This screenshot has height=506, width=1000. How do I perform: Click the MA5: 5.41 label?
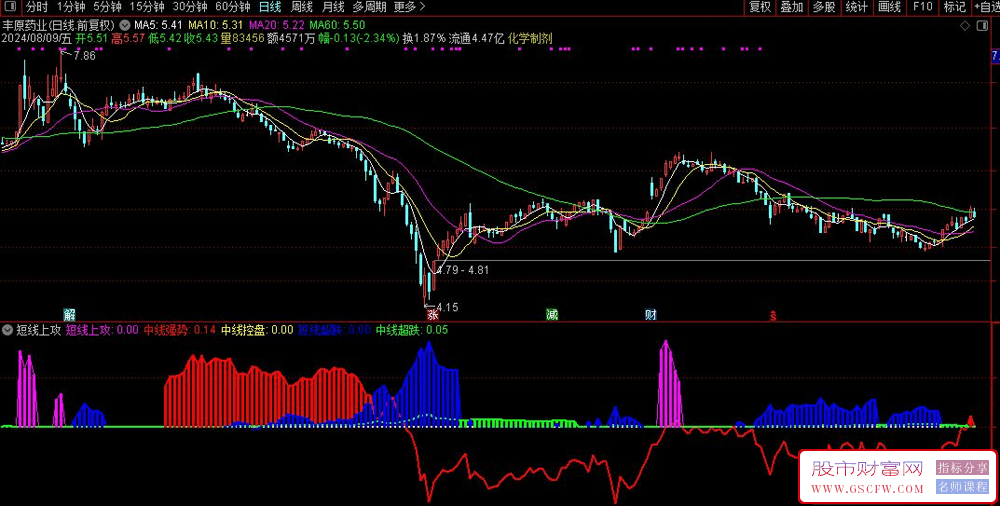click(159, 26)
